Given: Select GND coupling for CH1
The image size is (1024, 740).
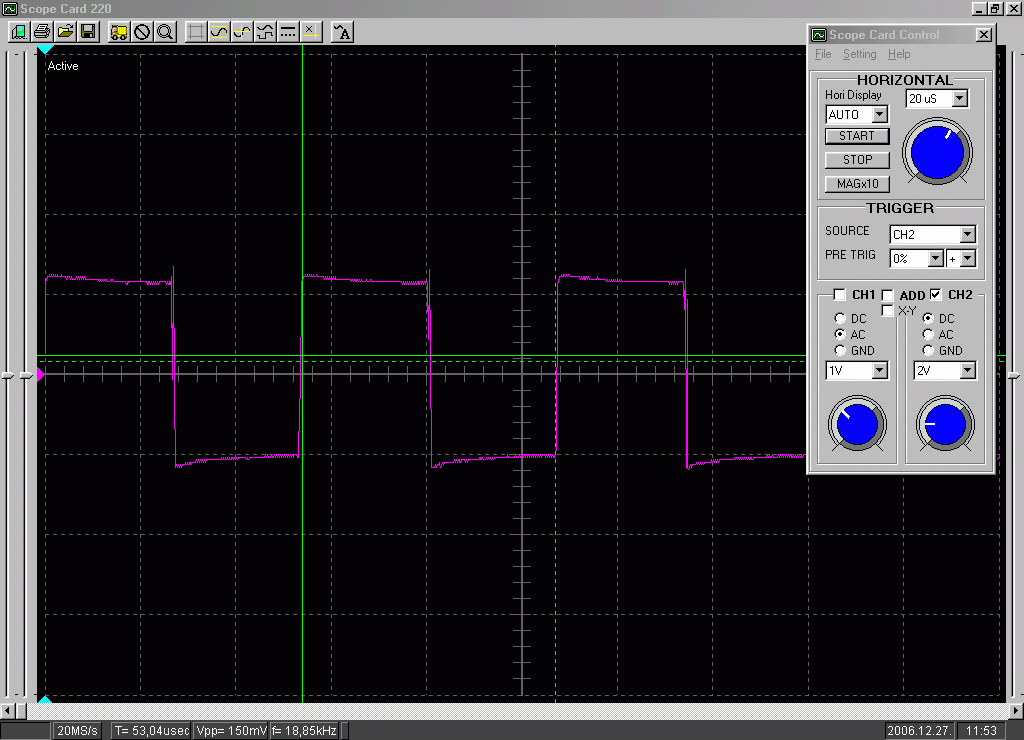Looking at the screenshot, I should click(840, 351).
